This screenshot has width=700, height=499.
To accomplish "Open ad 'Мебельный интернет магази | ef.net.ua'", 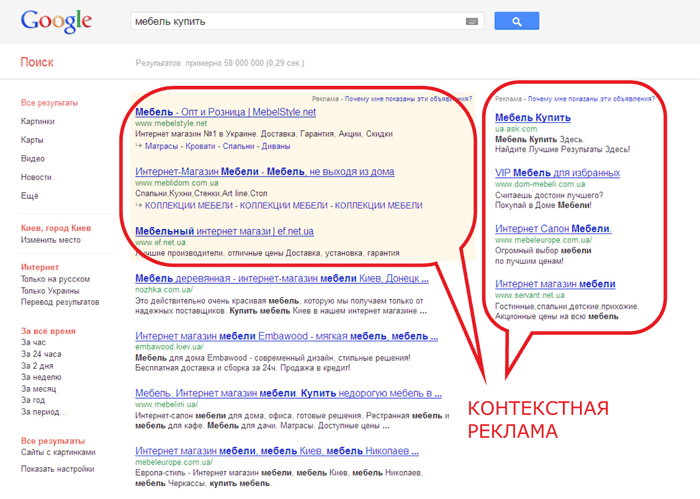I will 225,232.
